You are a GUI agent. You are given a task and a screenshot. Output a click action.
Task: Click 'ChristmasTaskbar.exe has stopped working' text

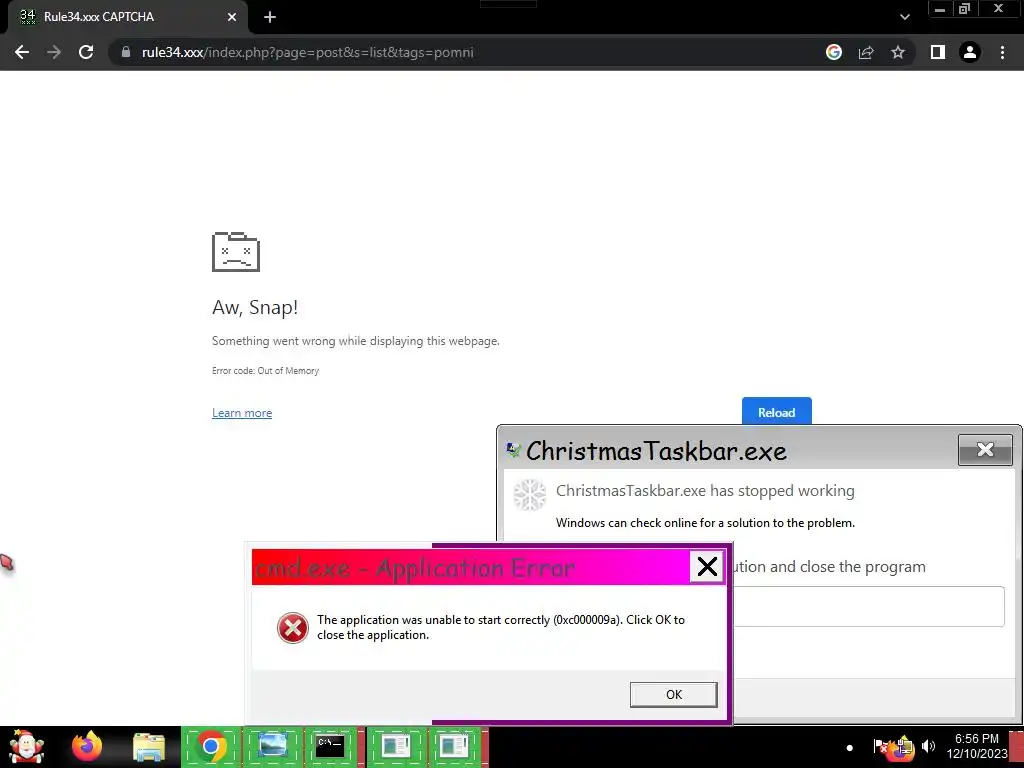pyautogui.click(x=705, y=490)
